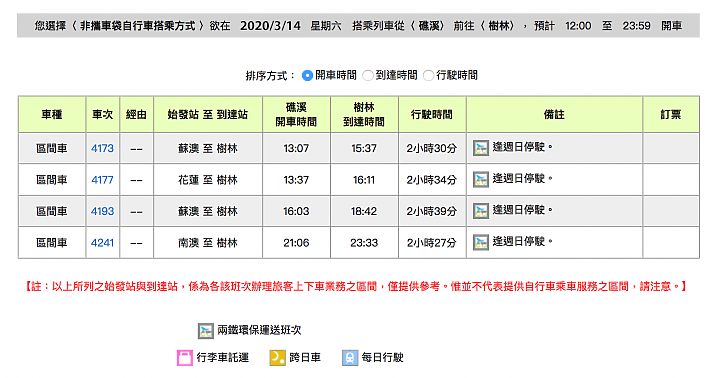Click departure time 21:06
The image size is (720, 378).
click(x=296, y=243)
